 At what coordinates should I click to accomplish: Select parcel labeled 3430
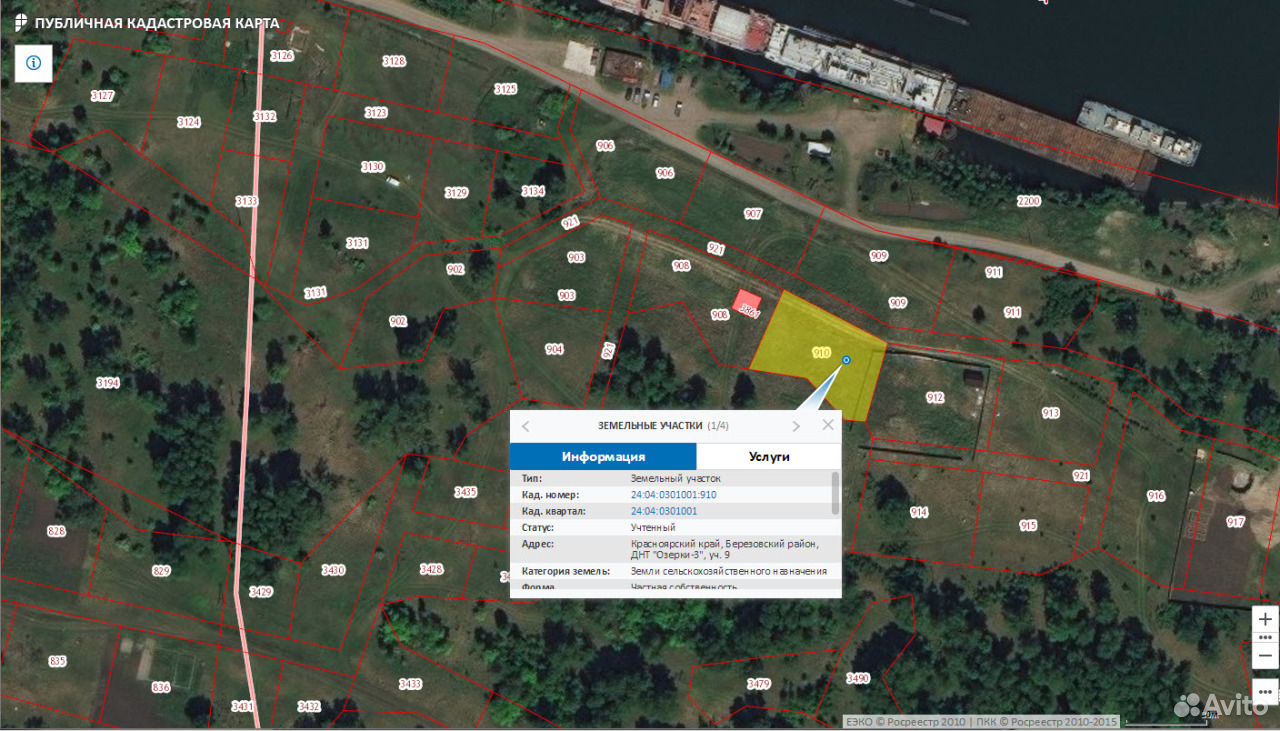[333, 570]
